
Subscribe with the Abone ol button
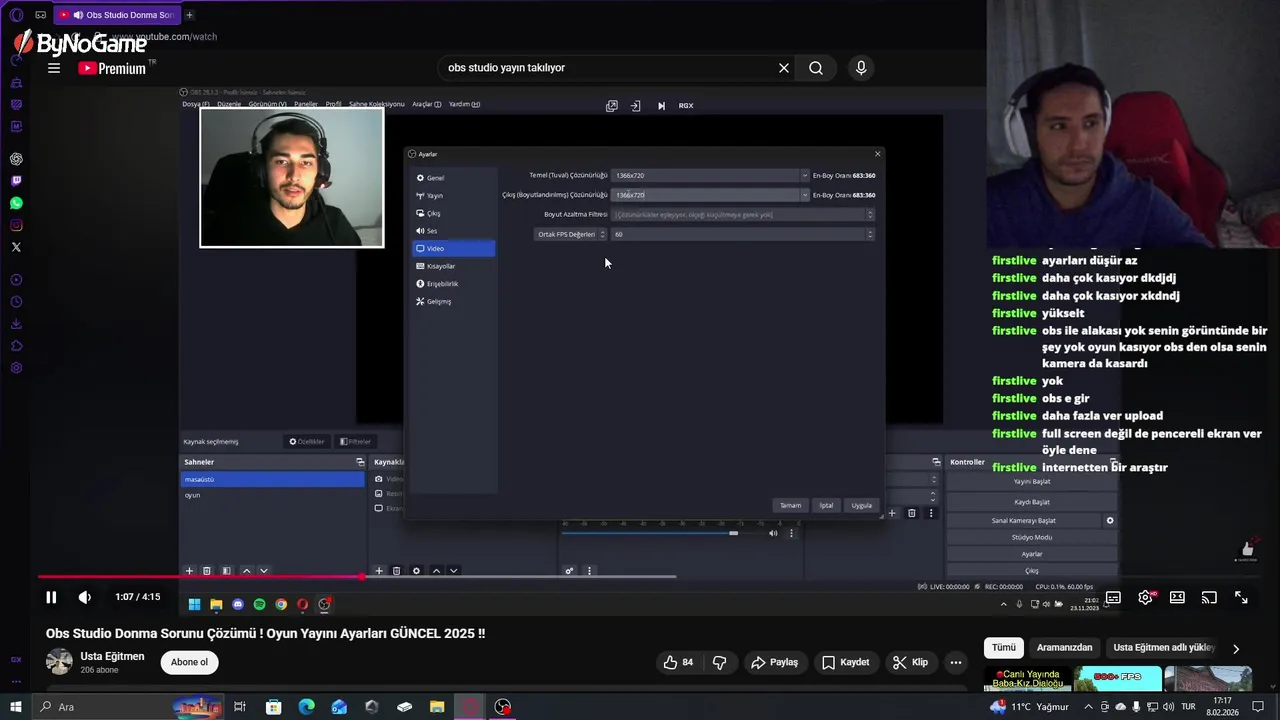tap(189, 662)
